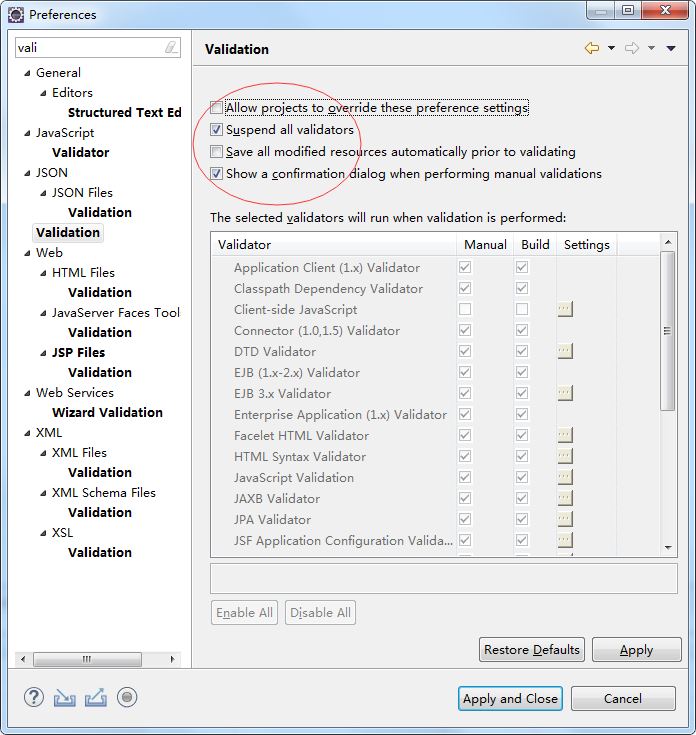Viewport: 696px width, 735px height.
Task: Select Validator under JavaScript
Action: click(x=81, y=152)
